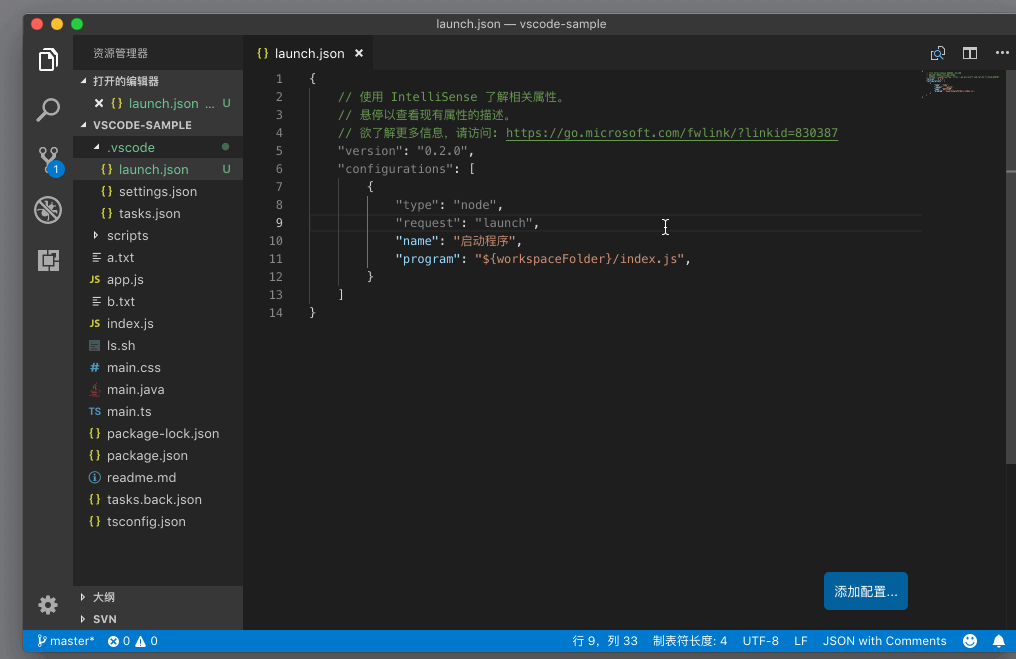Expand the scripts folder
This screenshot has height=659, width=1016.
127,235
